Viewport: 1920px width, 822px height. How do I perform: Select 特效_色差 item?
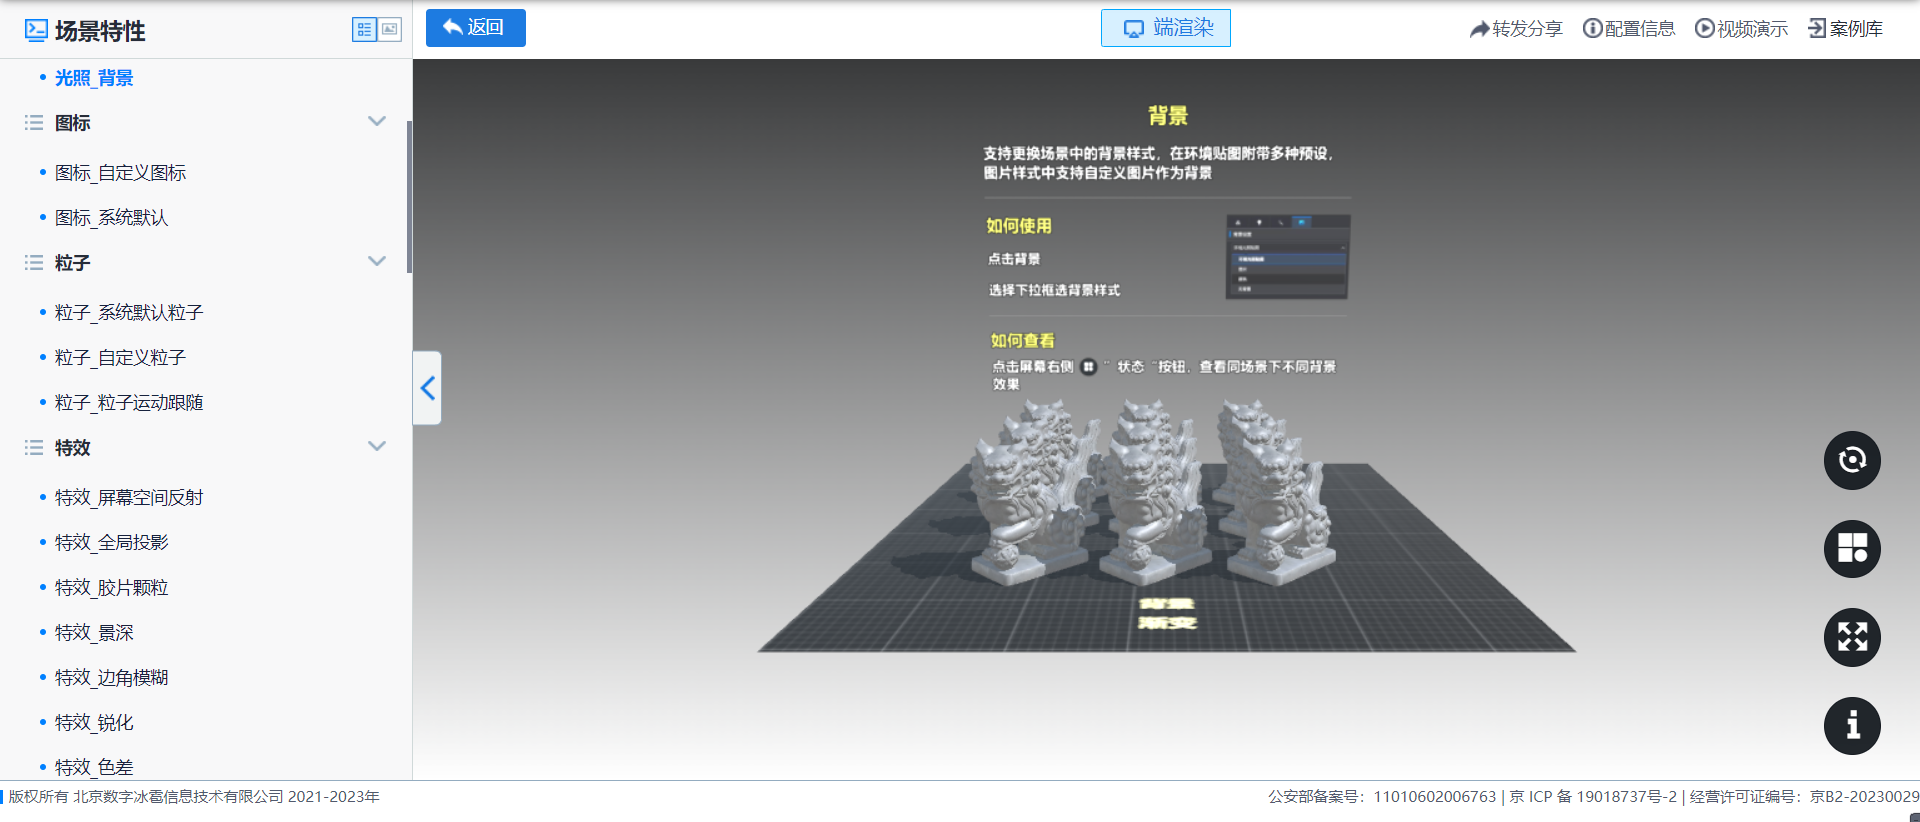[94, 767]
